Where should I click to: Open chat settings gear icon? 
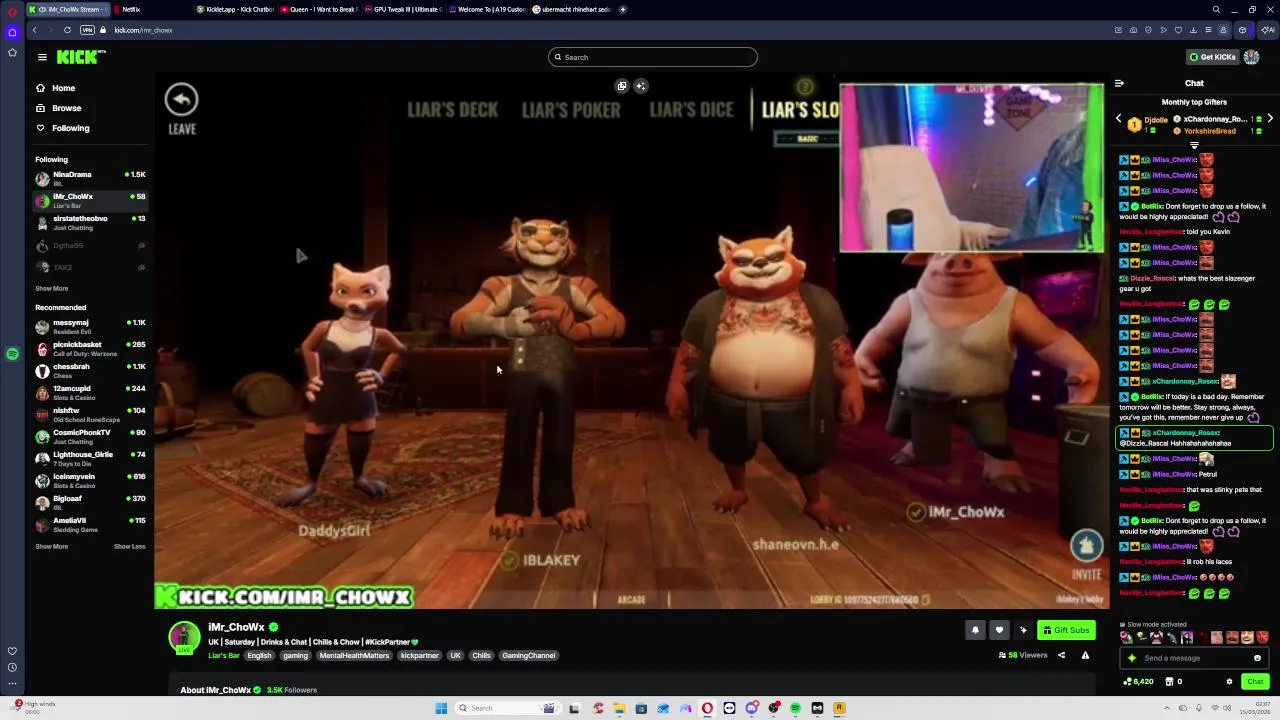pyautogui.click(x=1229, y=681)
